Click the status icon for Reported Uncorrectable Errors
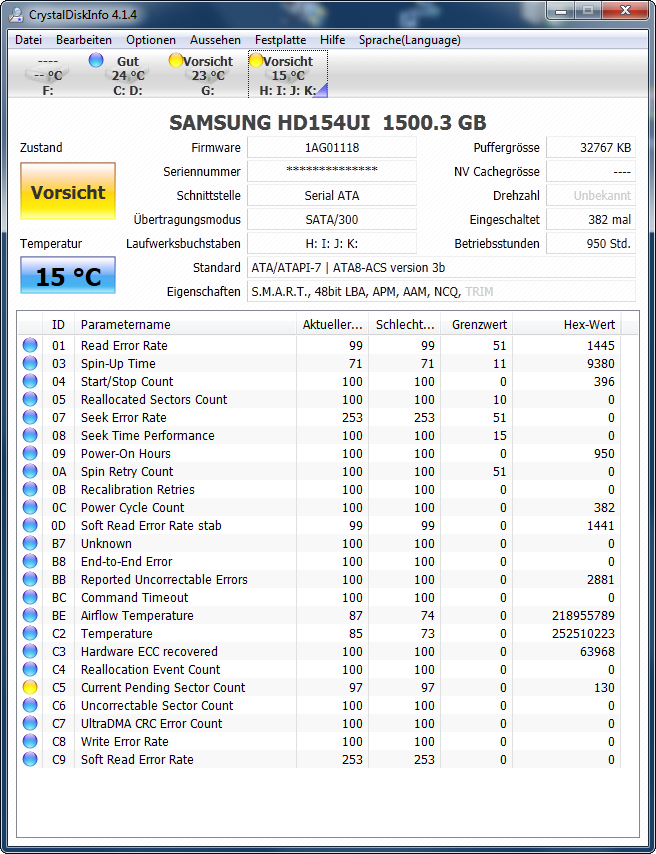The width and height of the screenshot is (656, 854). (30, 579)
